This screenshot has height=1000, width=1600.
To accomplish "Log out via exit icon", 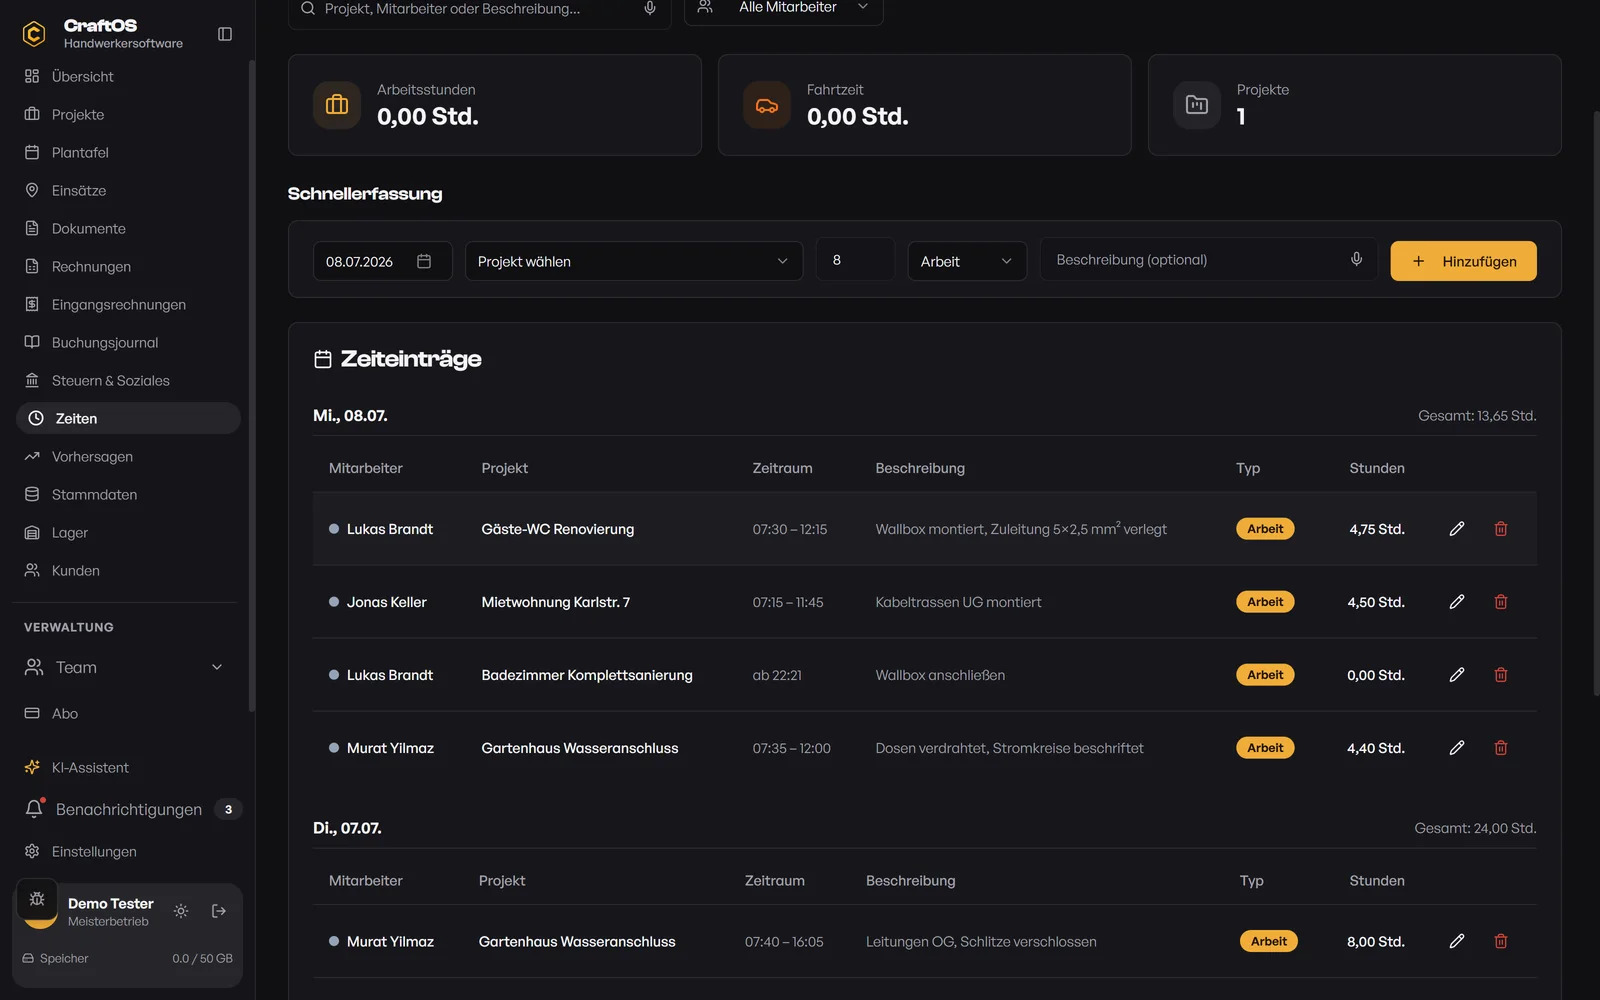I will coord(219,911).
